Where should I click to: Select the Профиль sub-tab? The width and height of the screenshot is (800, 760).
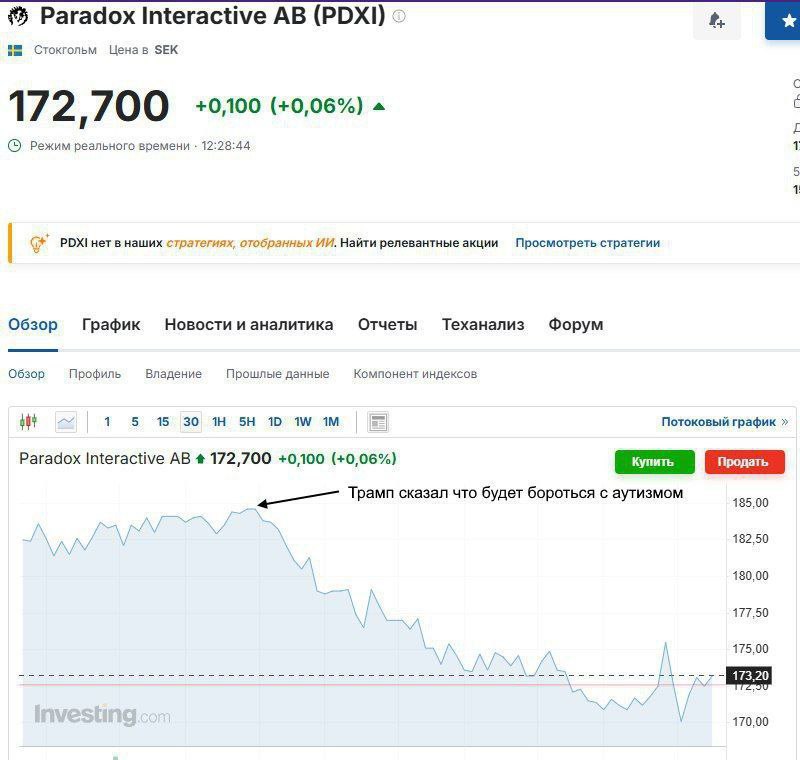coord(95,374)
